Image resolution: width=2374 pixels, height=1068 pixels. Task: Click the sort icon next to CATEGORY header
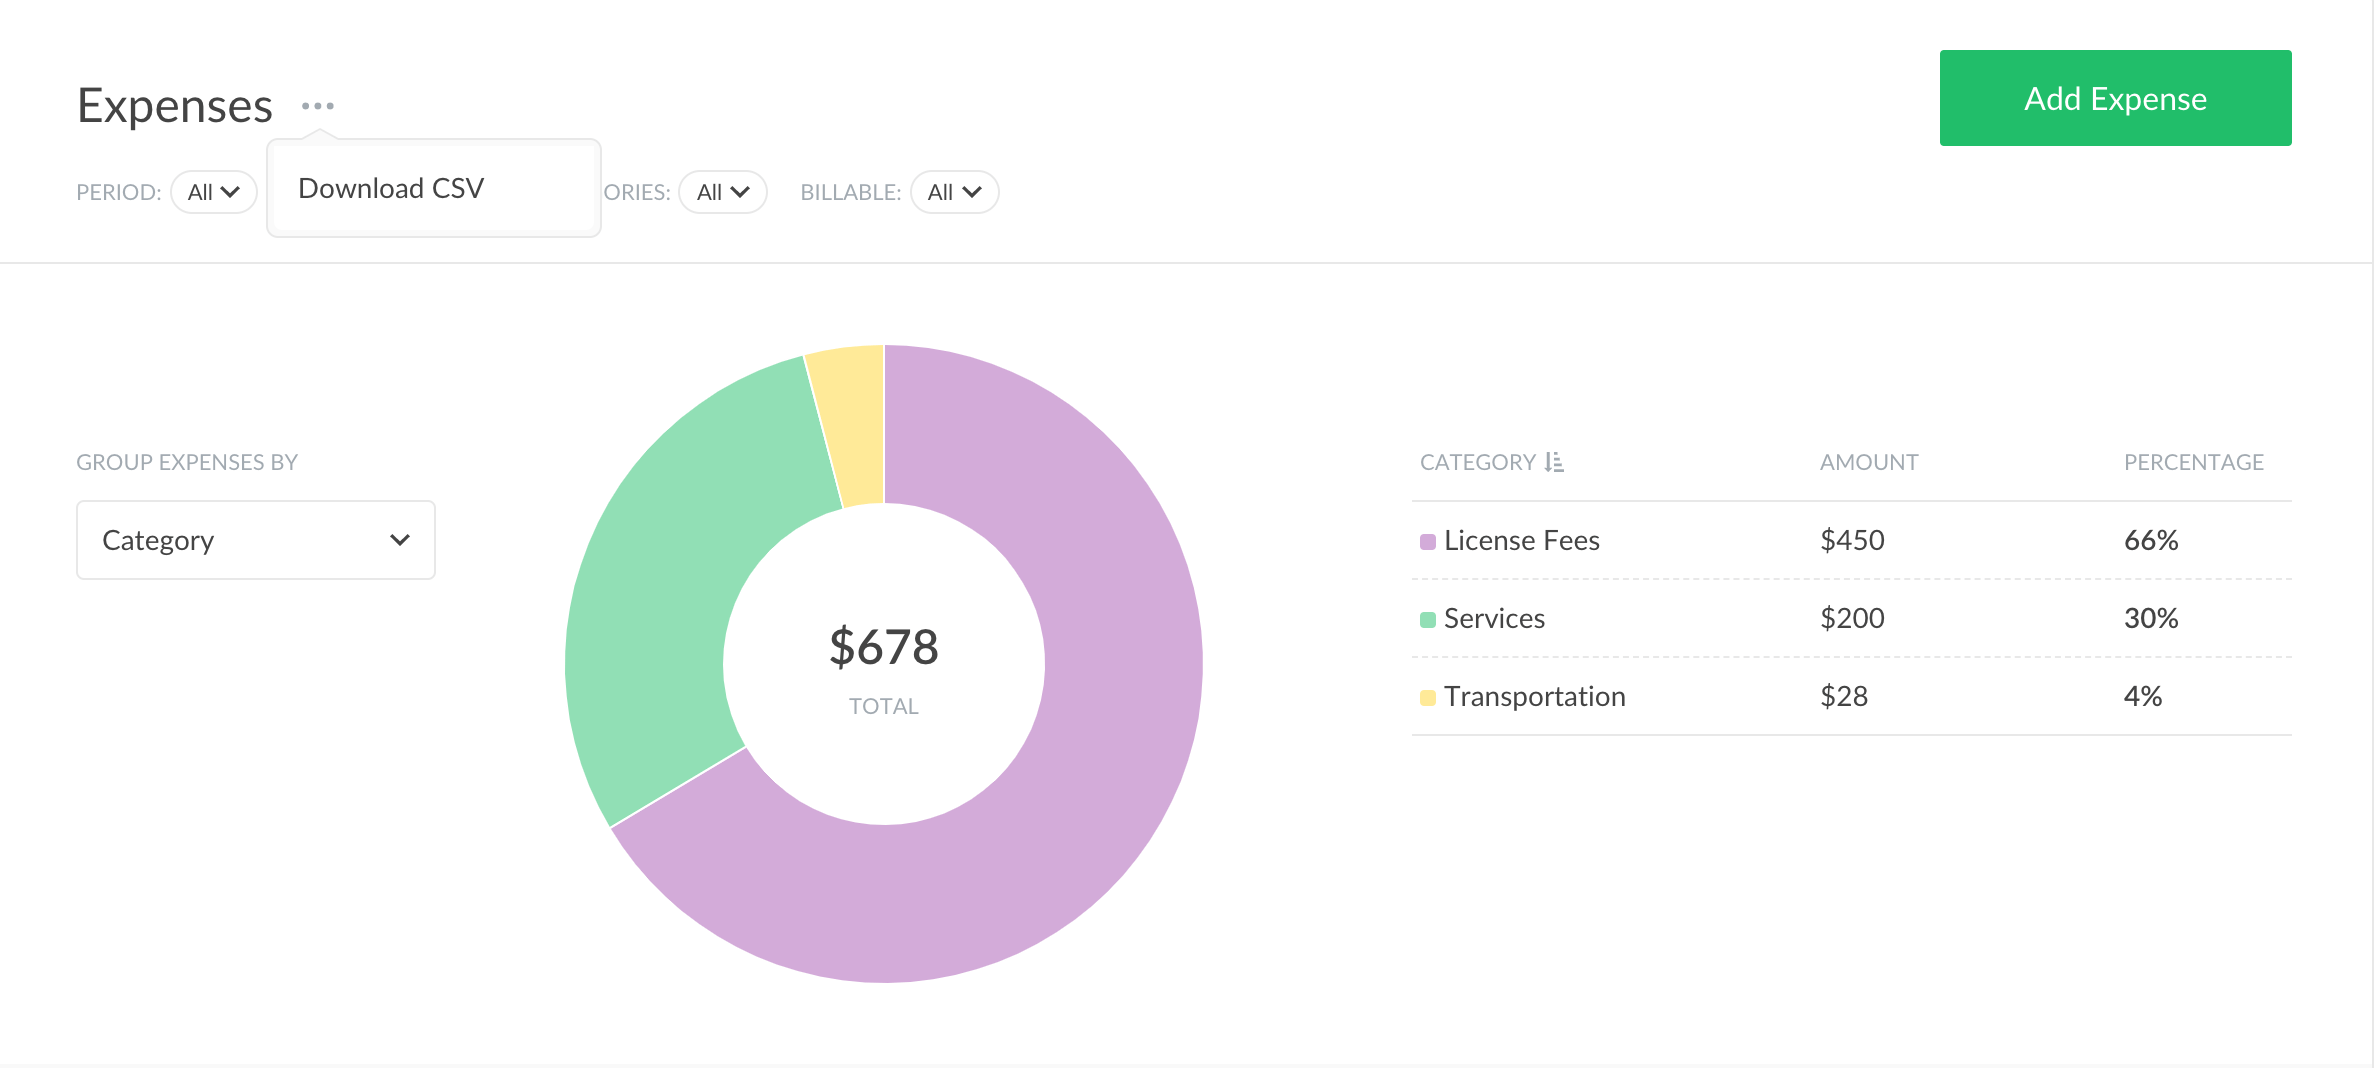pos(1554,462)
